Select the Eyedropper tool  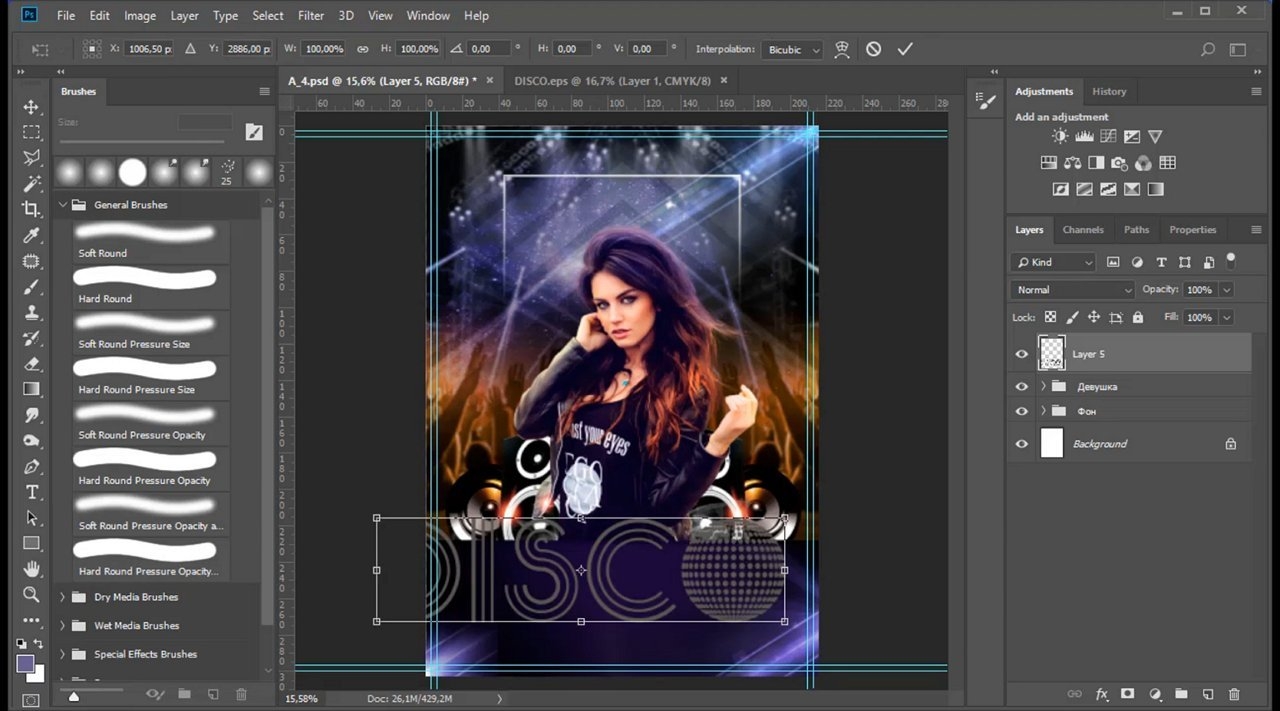pos(31,235)
